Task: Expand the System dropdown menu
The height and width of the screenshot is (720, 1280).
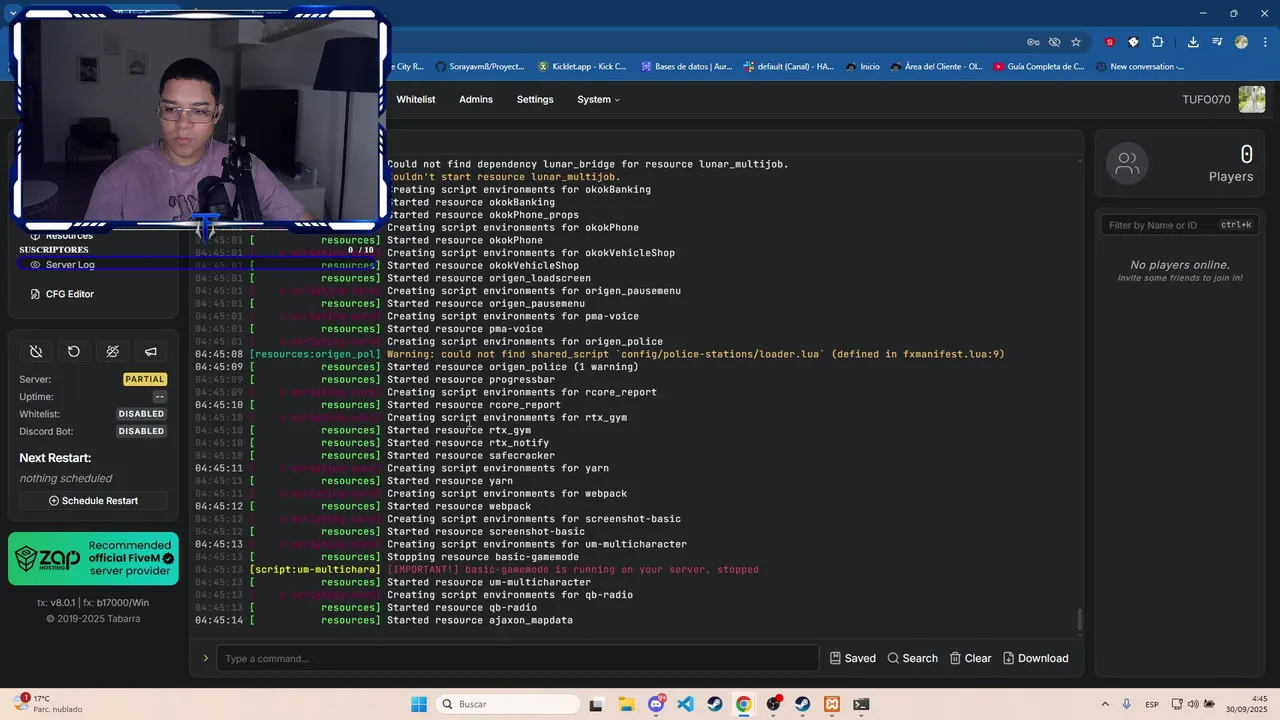Action: [x=598, y=100]
